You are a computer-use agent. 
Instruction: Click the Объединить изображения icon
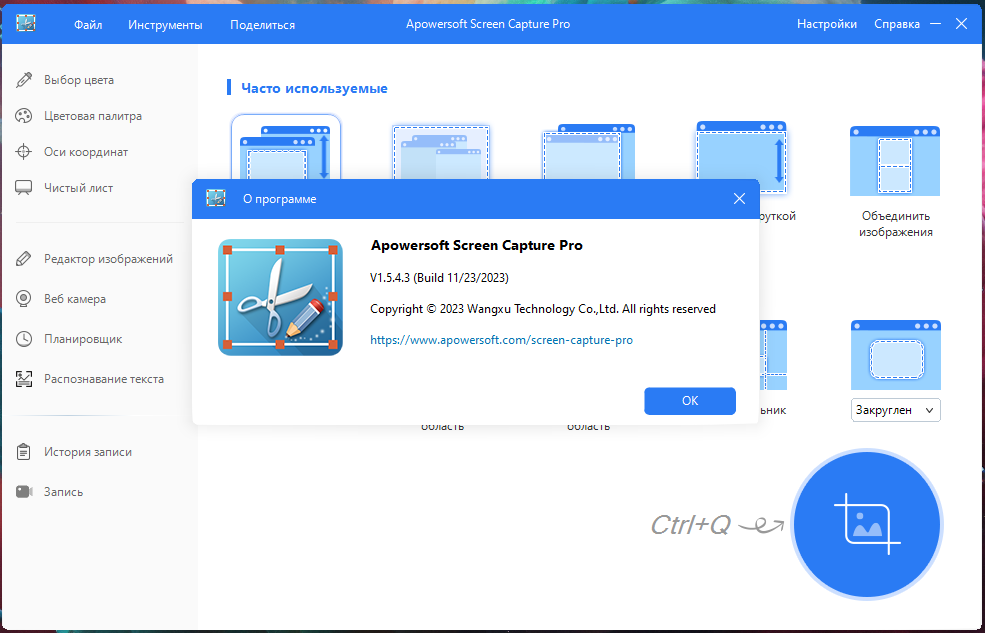[x=895, y=161]
